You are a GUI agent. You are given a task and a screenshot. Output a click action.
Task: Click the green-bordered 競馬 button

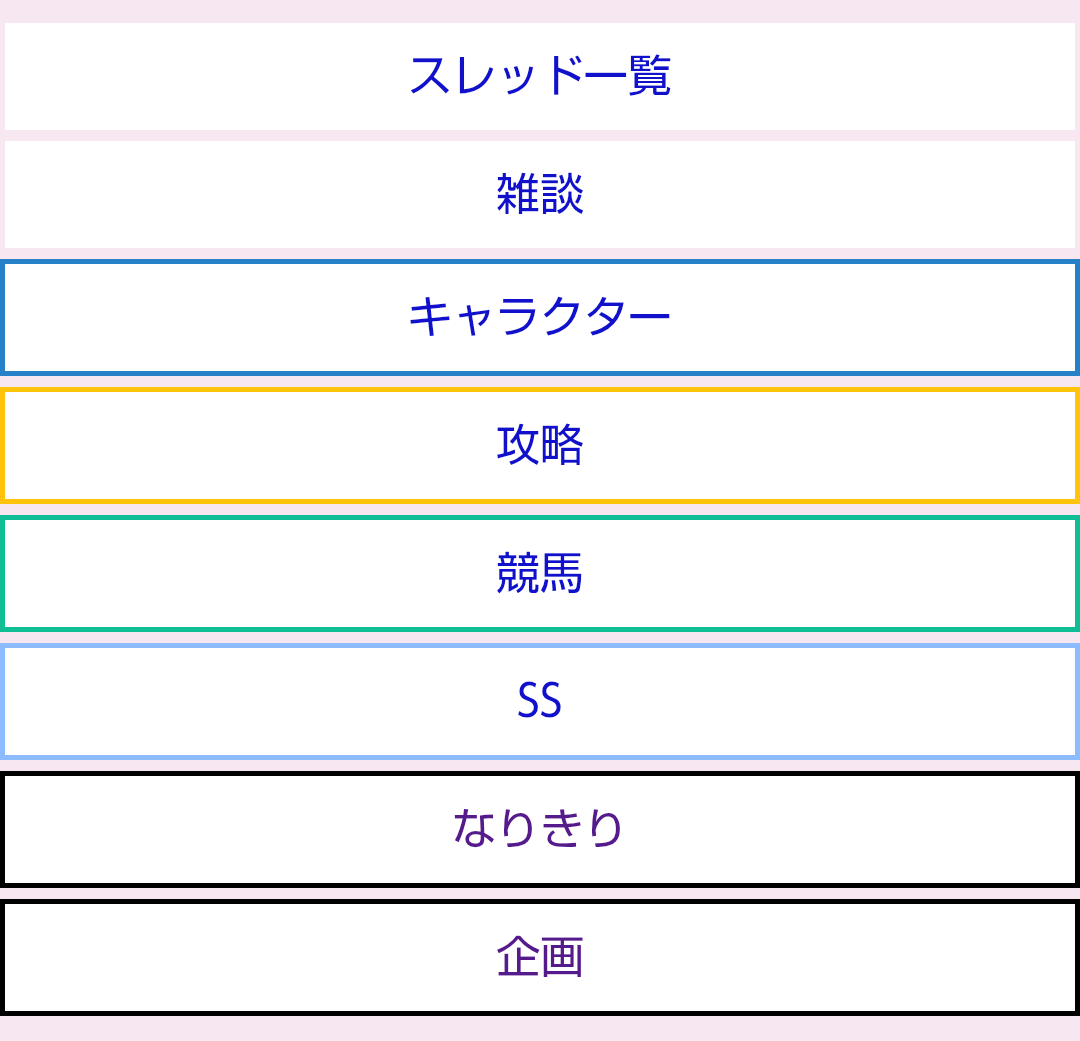tap(540, 573)
